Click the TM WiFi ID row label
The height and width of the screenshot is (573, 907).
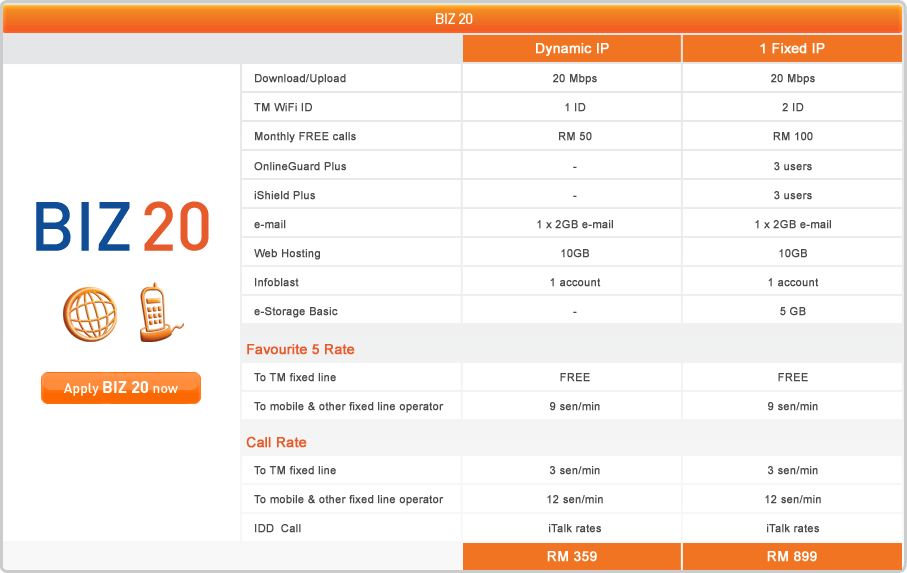click(283, 108)
